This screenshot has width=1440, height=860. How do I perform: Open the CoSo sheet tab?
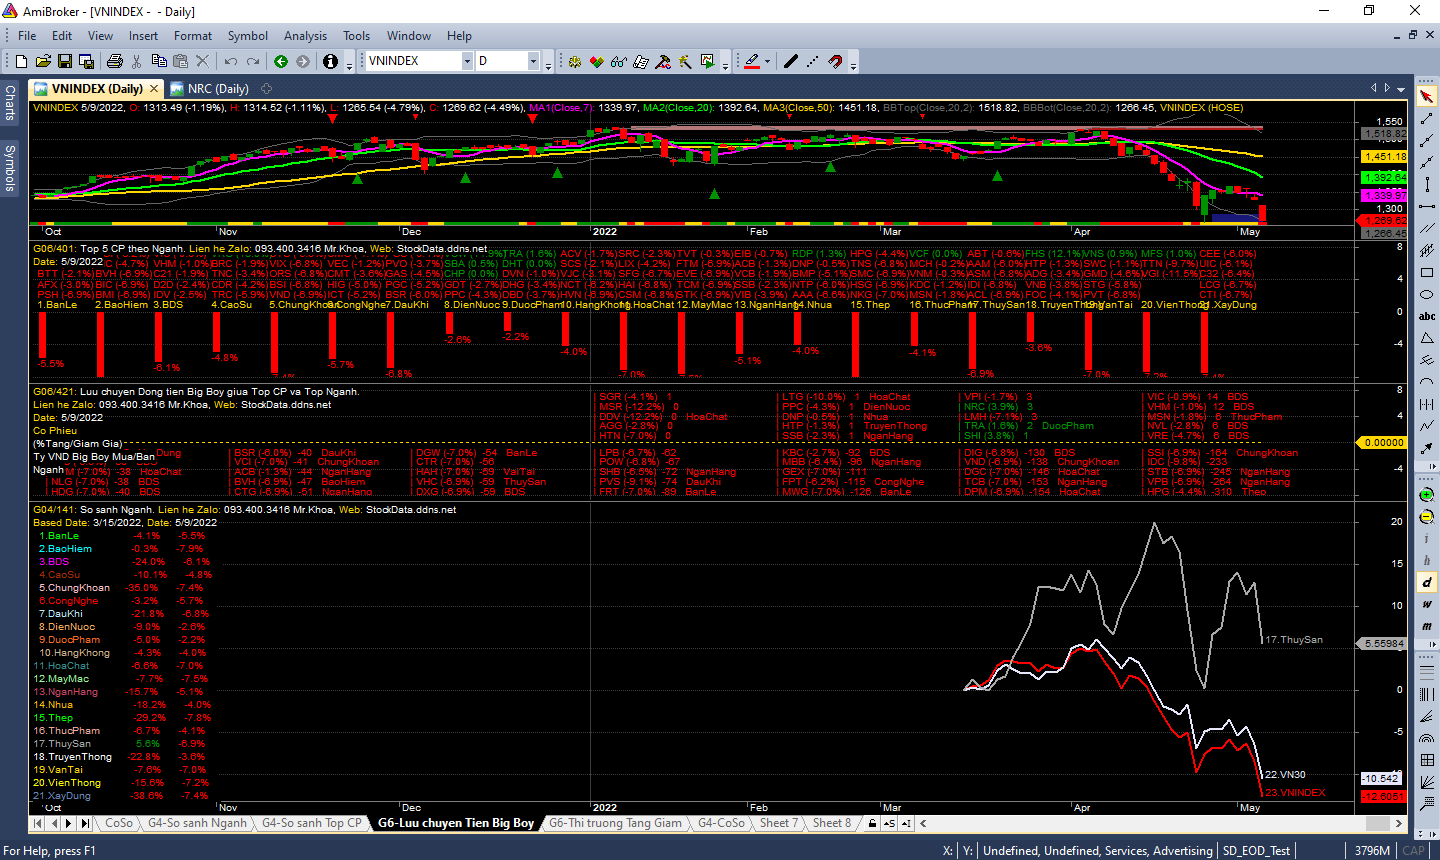point(119,823)
